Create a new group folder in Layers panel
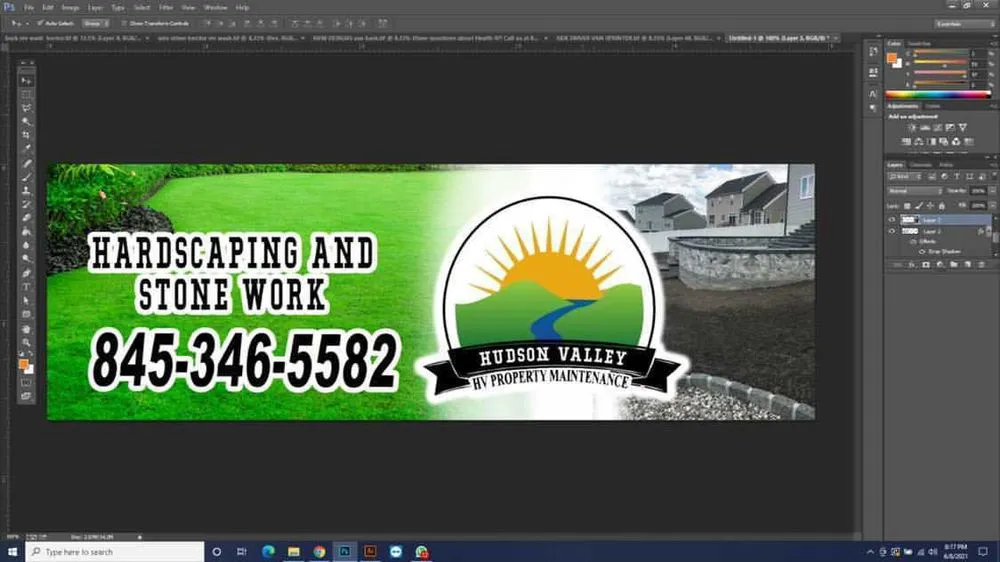1000x562 pixels. point(953,265)
